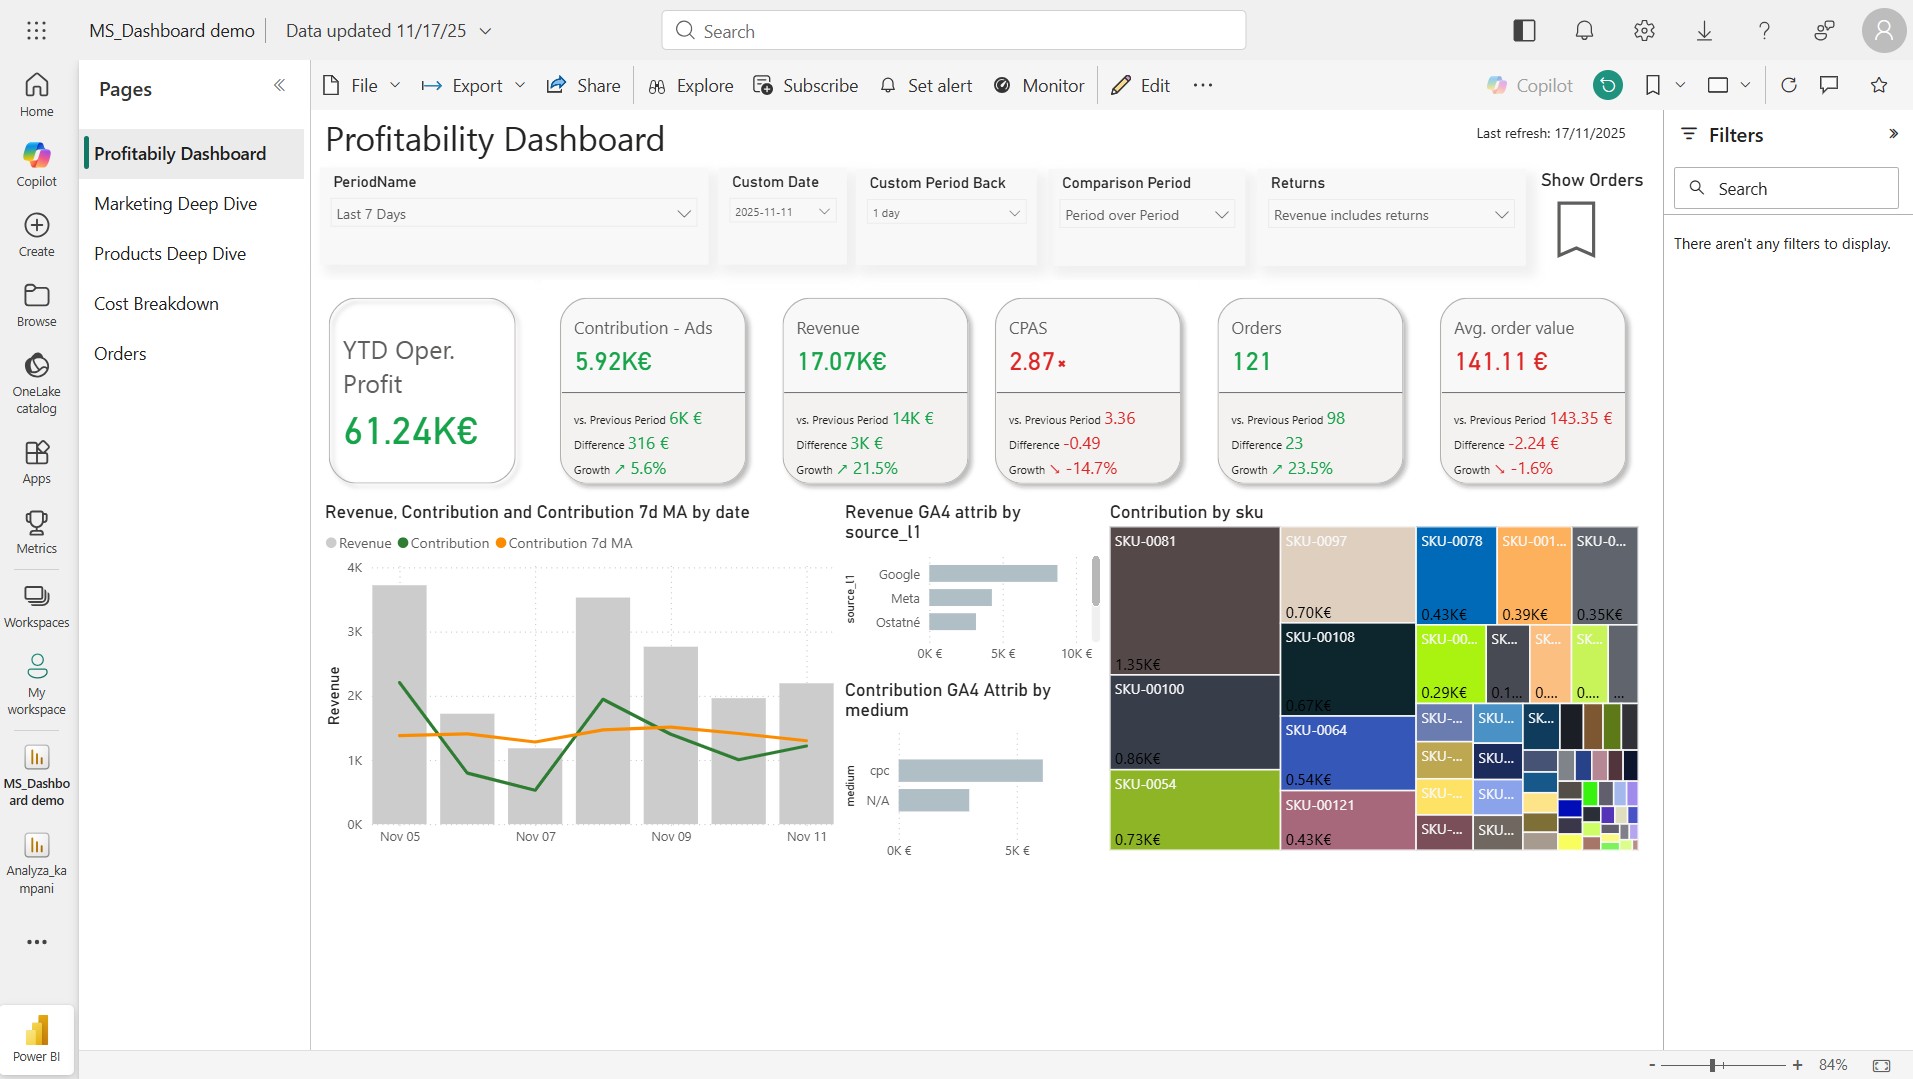Open the Metrics hub icon

tap(36, 531)
